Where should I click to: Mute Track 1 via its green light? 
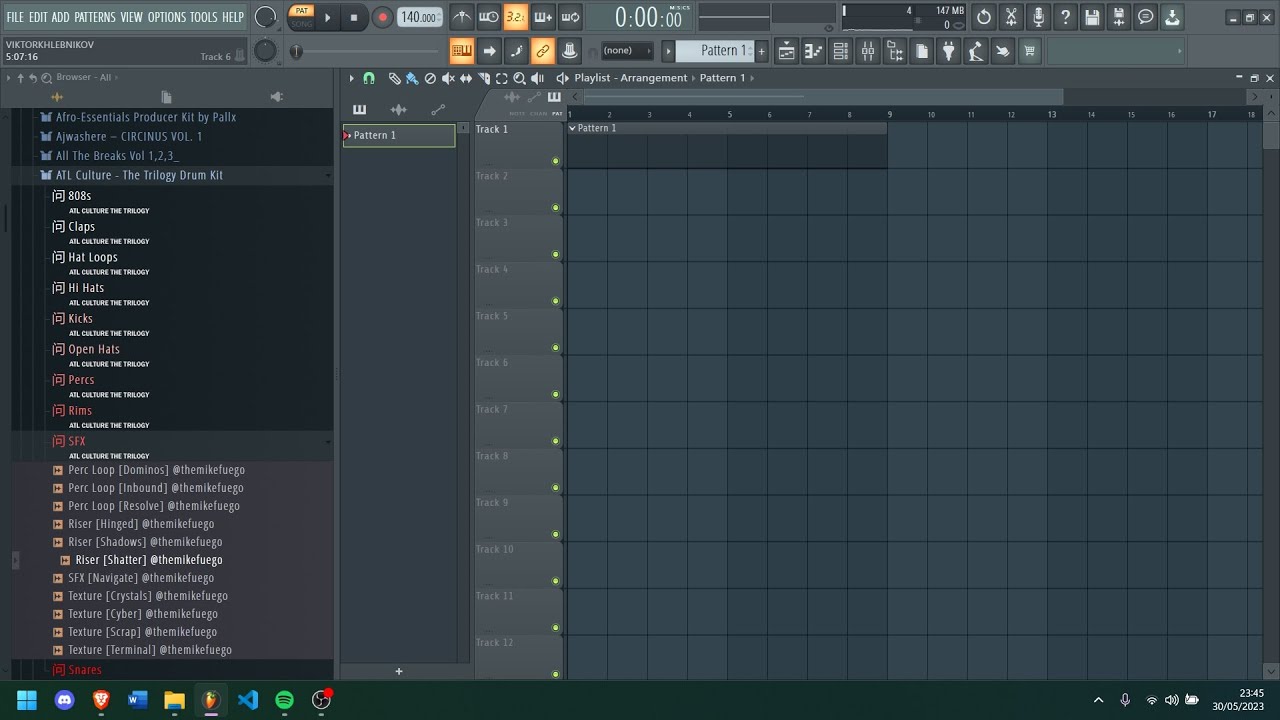[x=556, y=161]
